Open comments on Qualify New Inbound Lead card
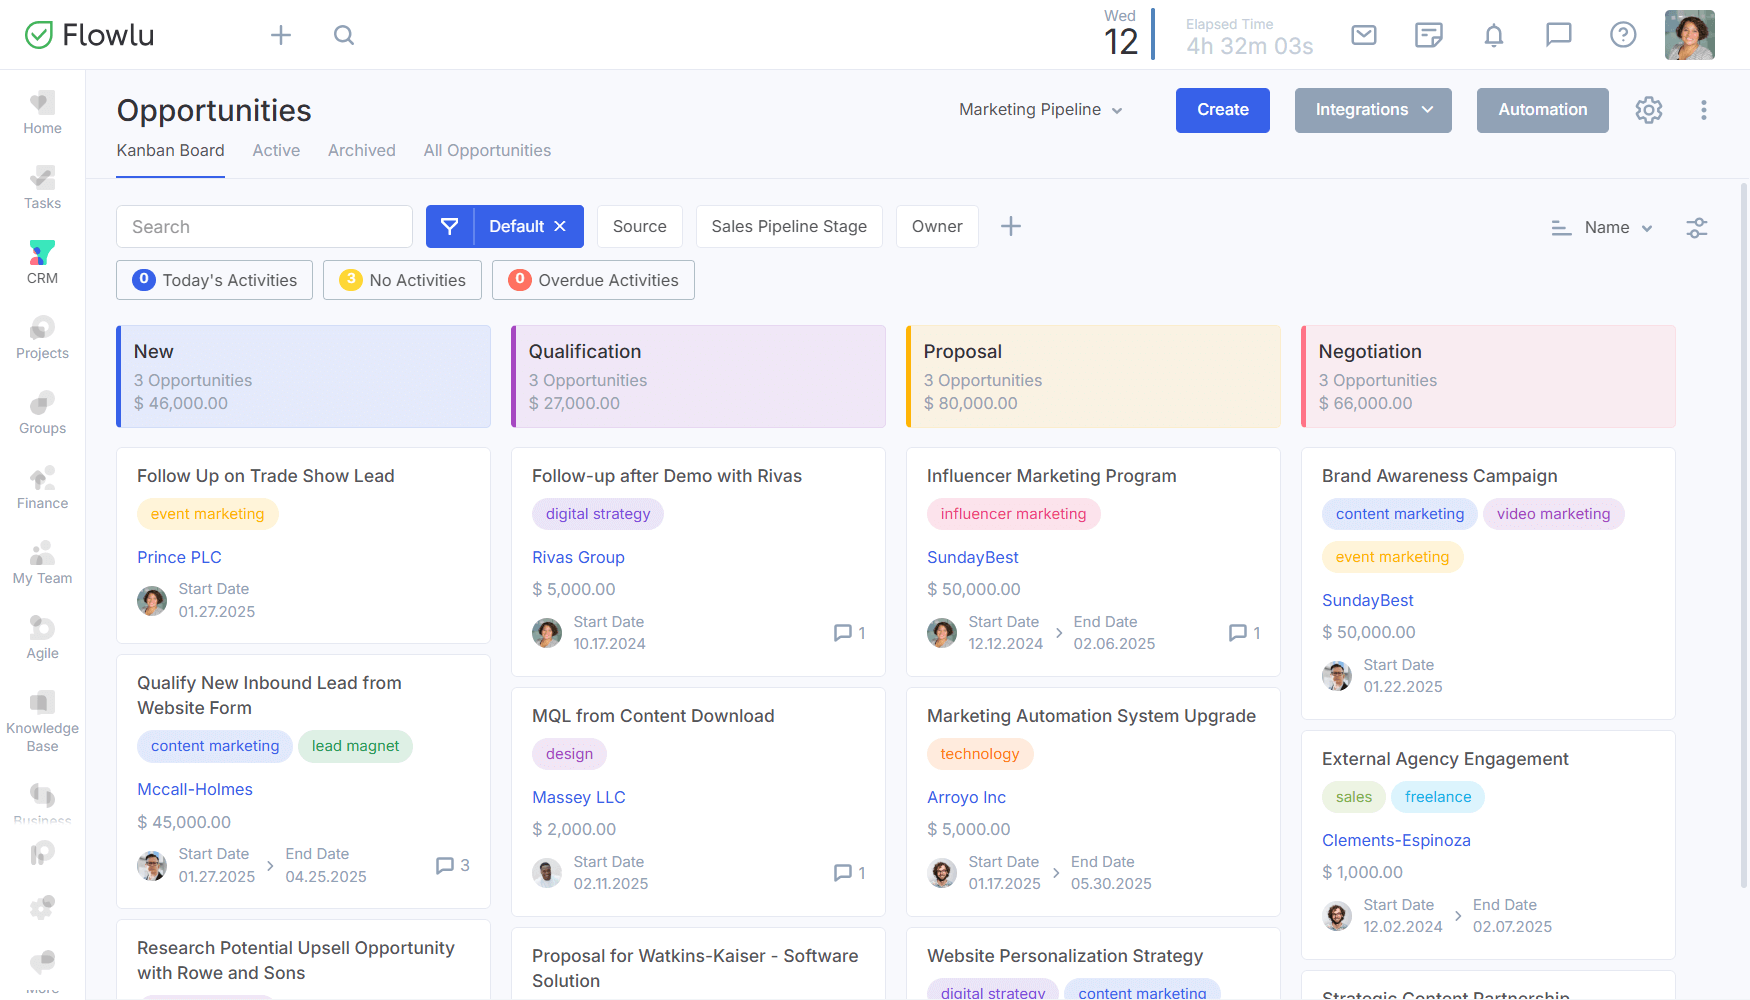The width and height of the screenshot is (1750, 1000). [453, 866]
